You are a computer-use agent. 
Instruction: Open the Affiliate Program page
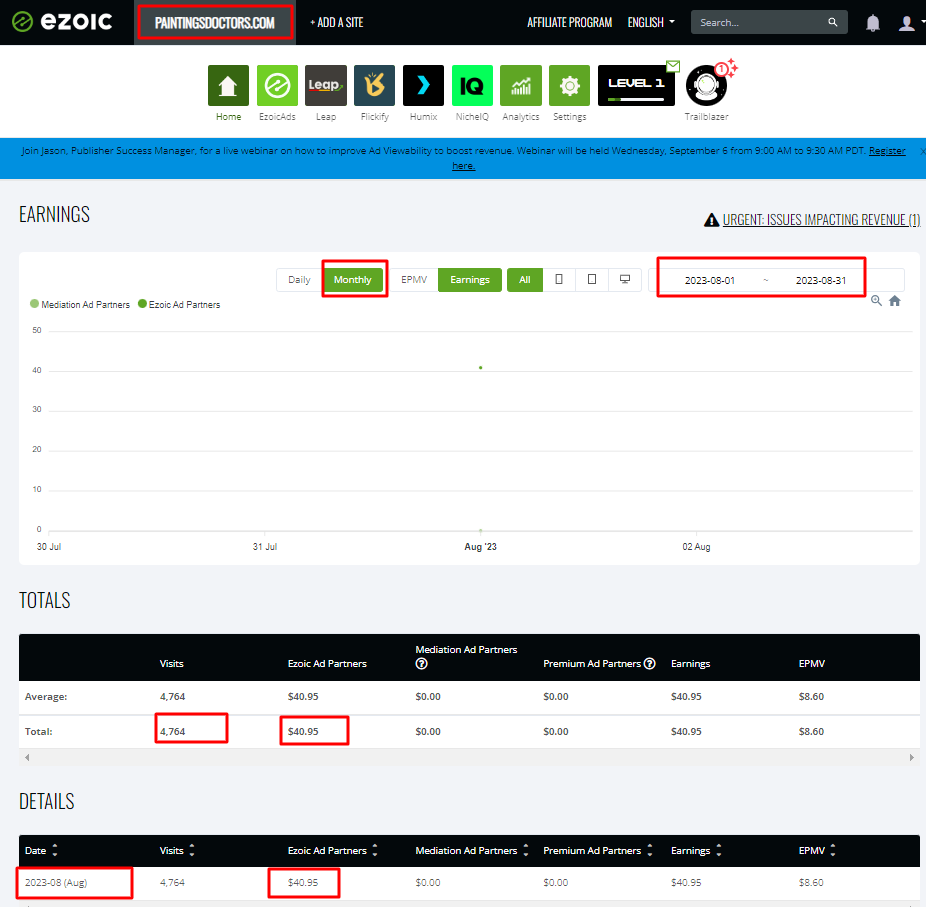[569, 22]
